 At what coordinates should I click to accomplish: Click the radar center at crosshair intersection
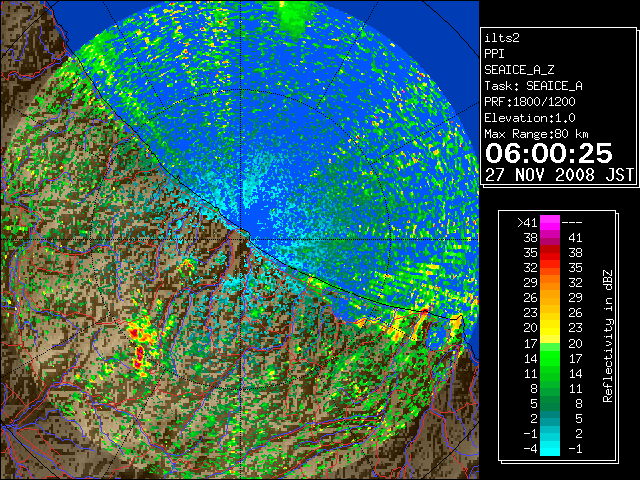241,239
